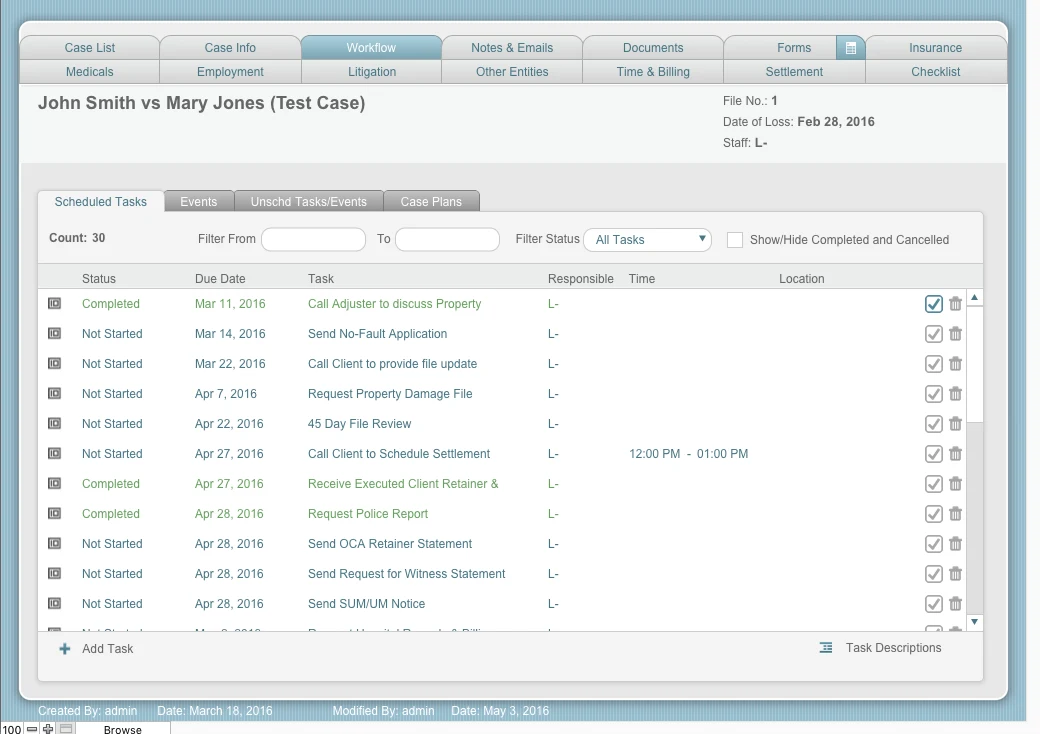Delete the Receive Executed Client Retainer task
The image size is (1040, 734).
pos(955,483)
